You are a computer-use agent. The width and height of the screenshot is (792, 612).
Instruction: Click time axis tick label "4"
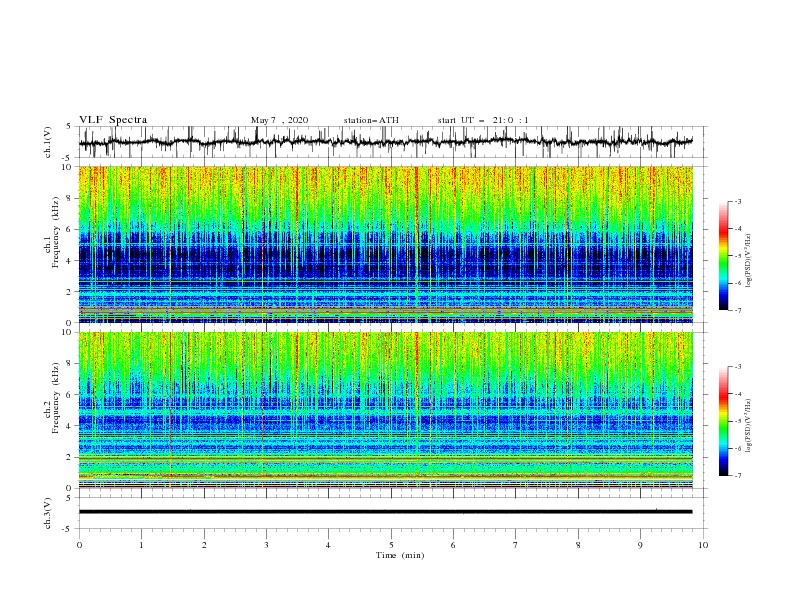[x=329, y=545]
